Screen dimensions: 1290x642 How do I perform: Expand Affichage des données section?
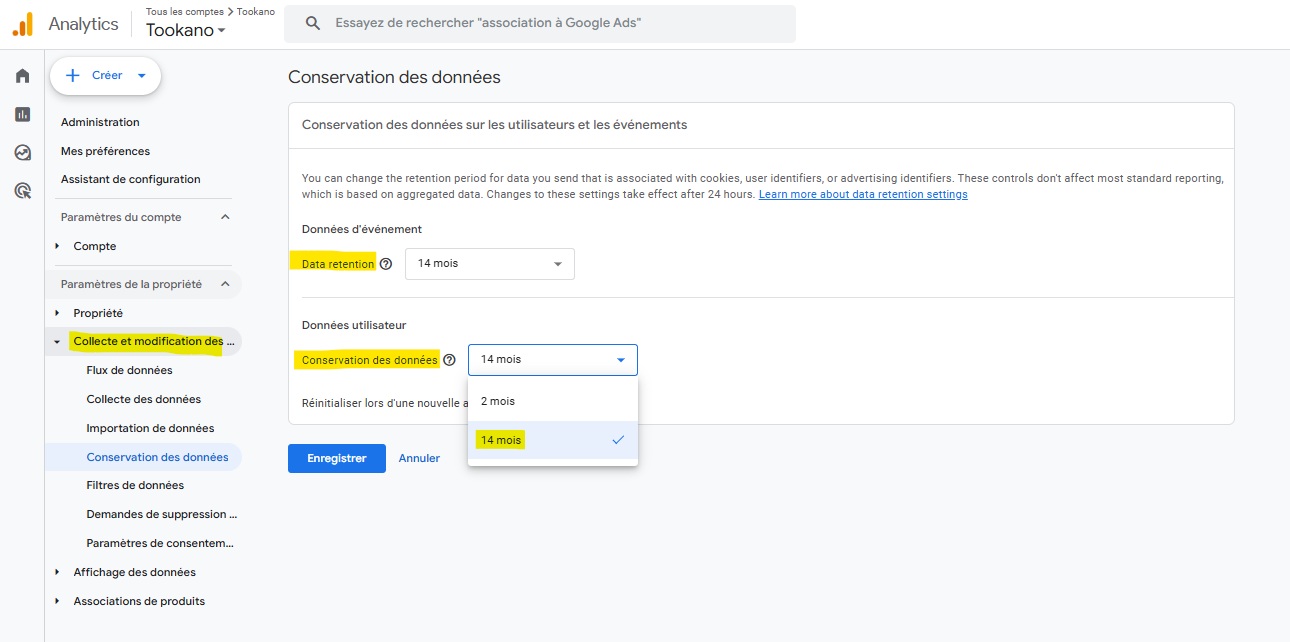click(57, 572)
